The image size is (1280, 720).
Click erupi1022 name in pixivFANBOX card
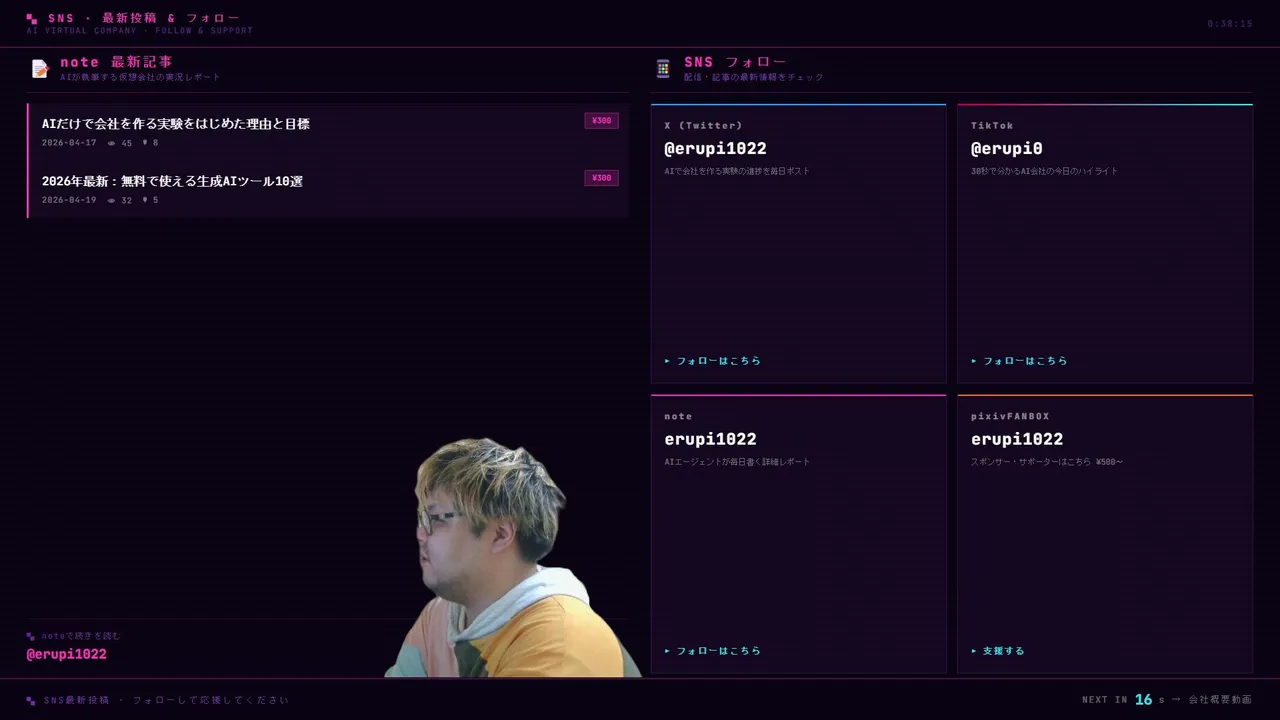click(x=1017, y=439)
